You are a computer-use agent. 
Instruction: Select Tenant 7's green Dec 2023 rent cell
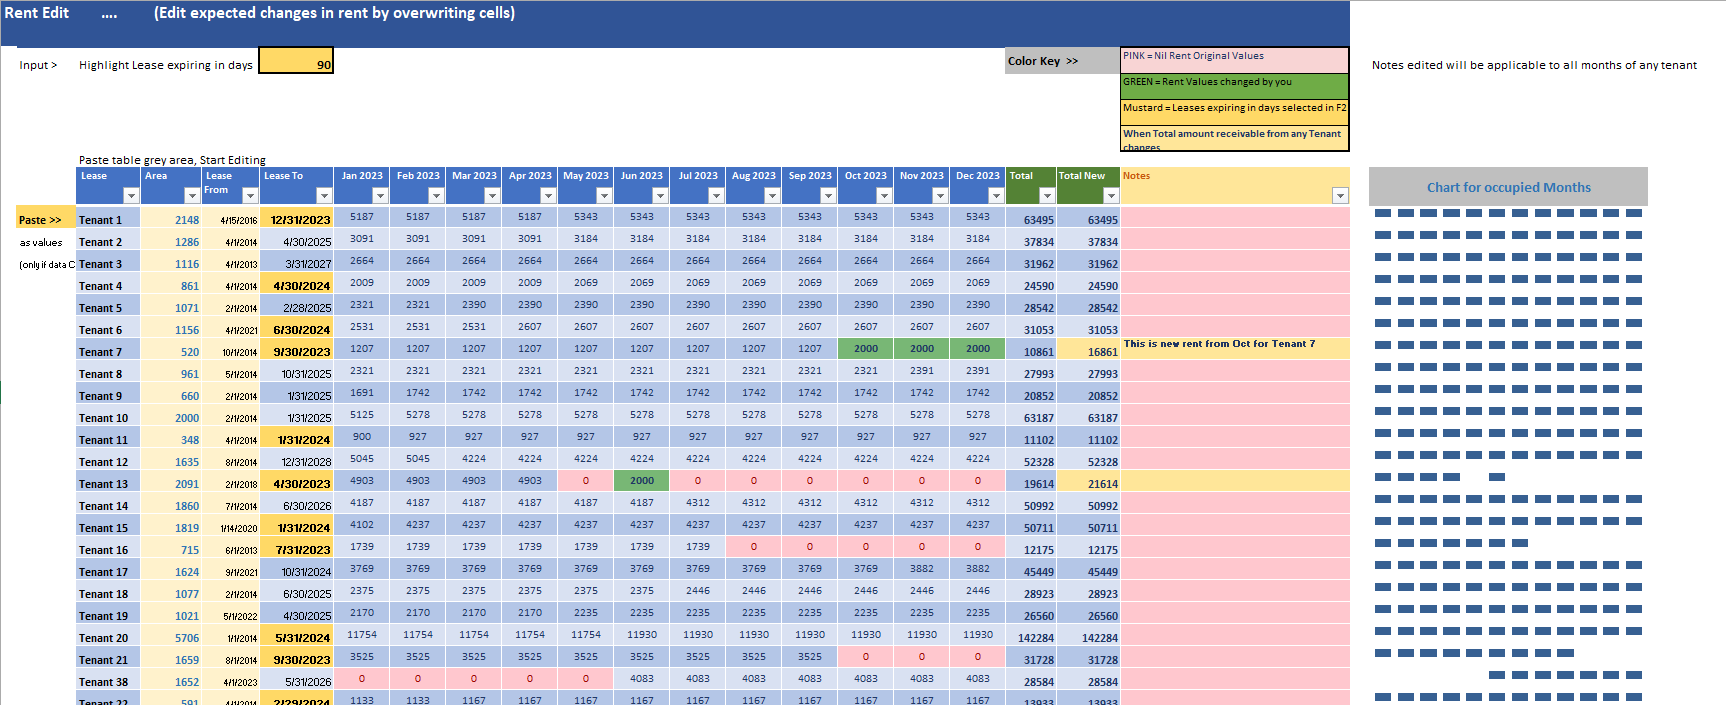[x=978, y=349]
